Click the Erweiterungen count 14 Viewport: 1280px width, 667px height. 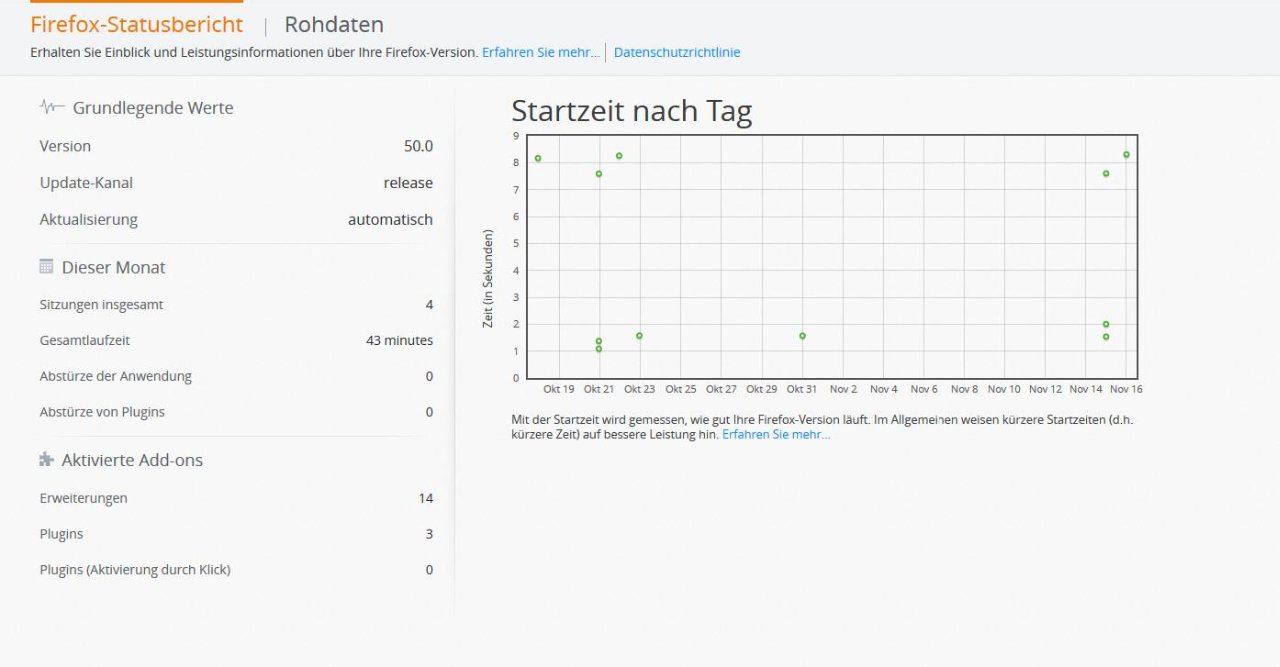(x=426, y=498)
